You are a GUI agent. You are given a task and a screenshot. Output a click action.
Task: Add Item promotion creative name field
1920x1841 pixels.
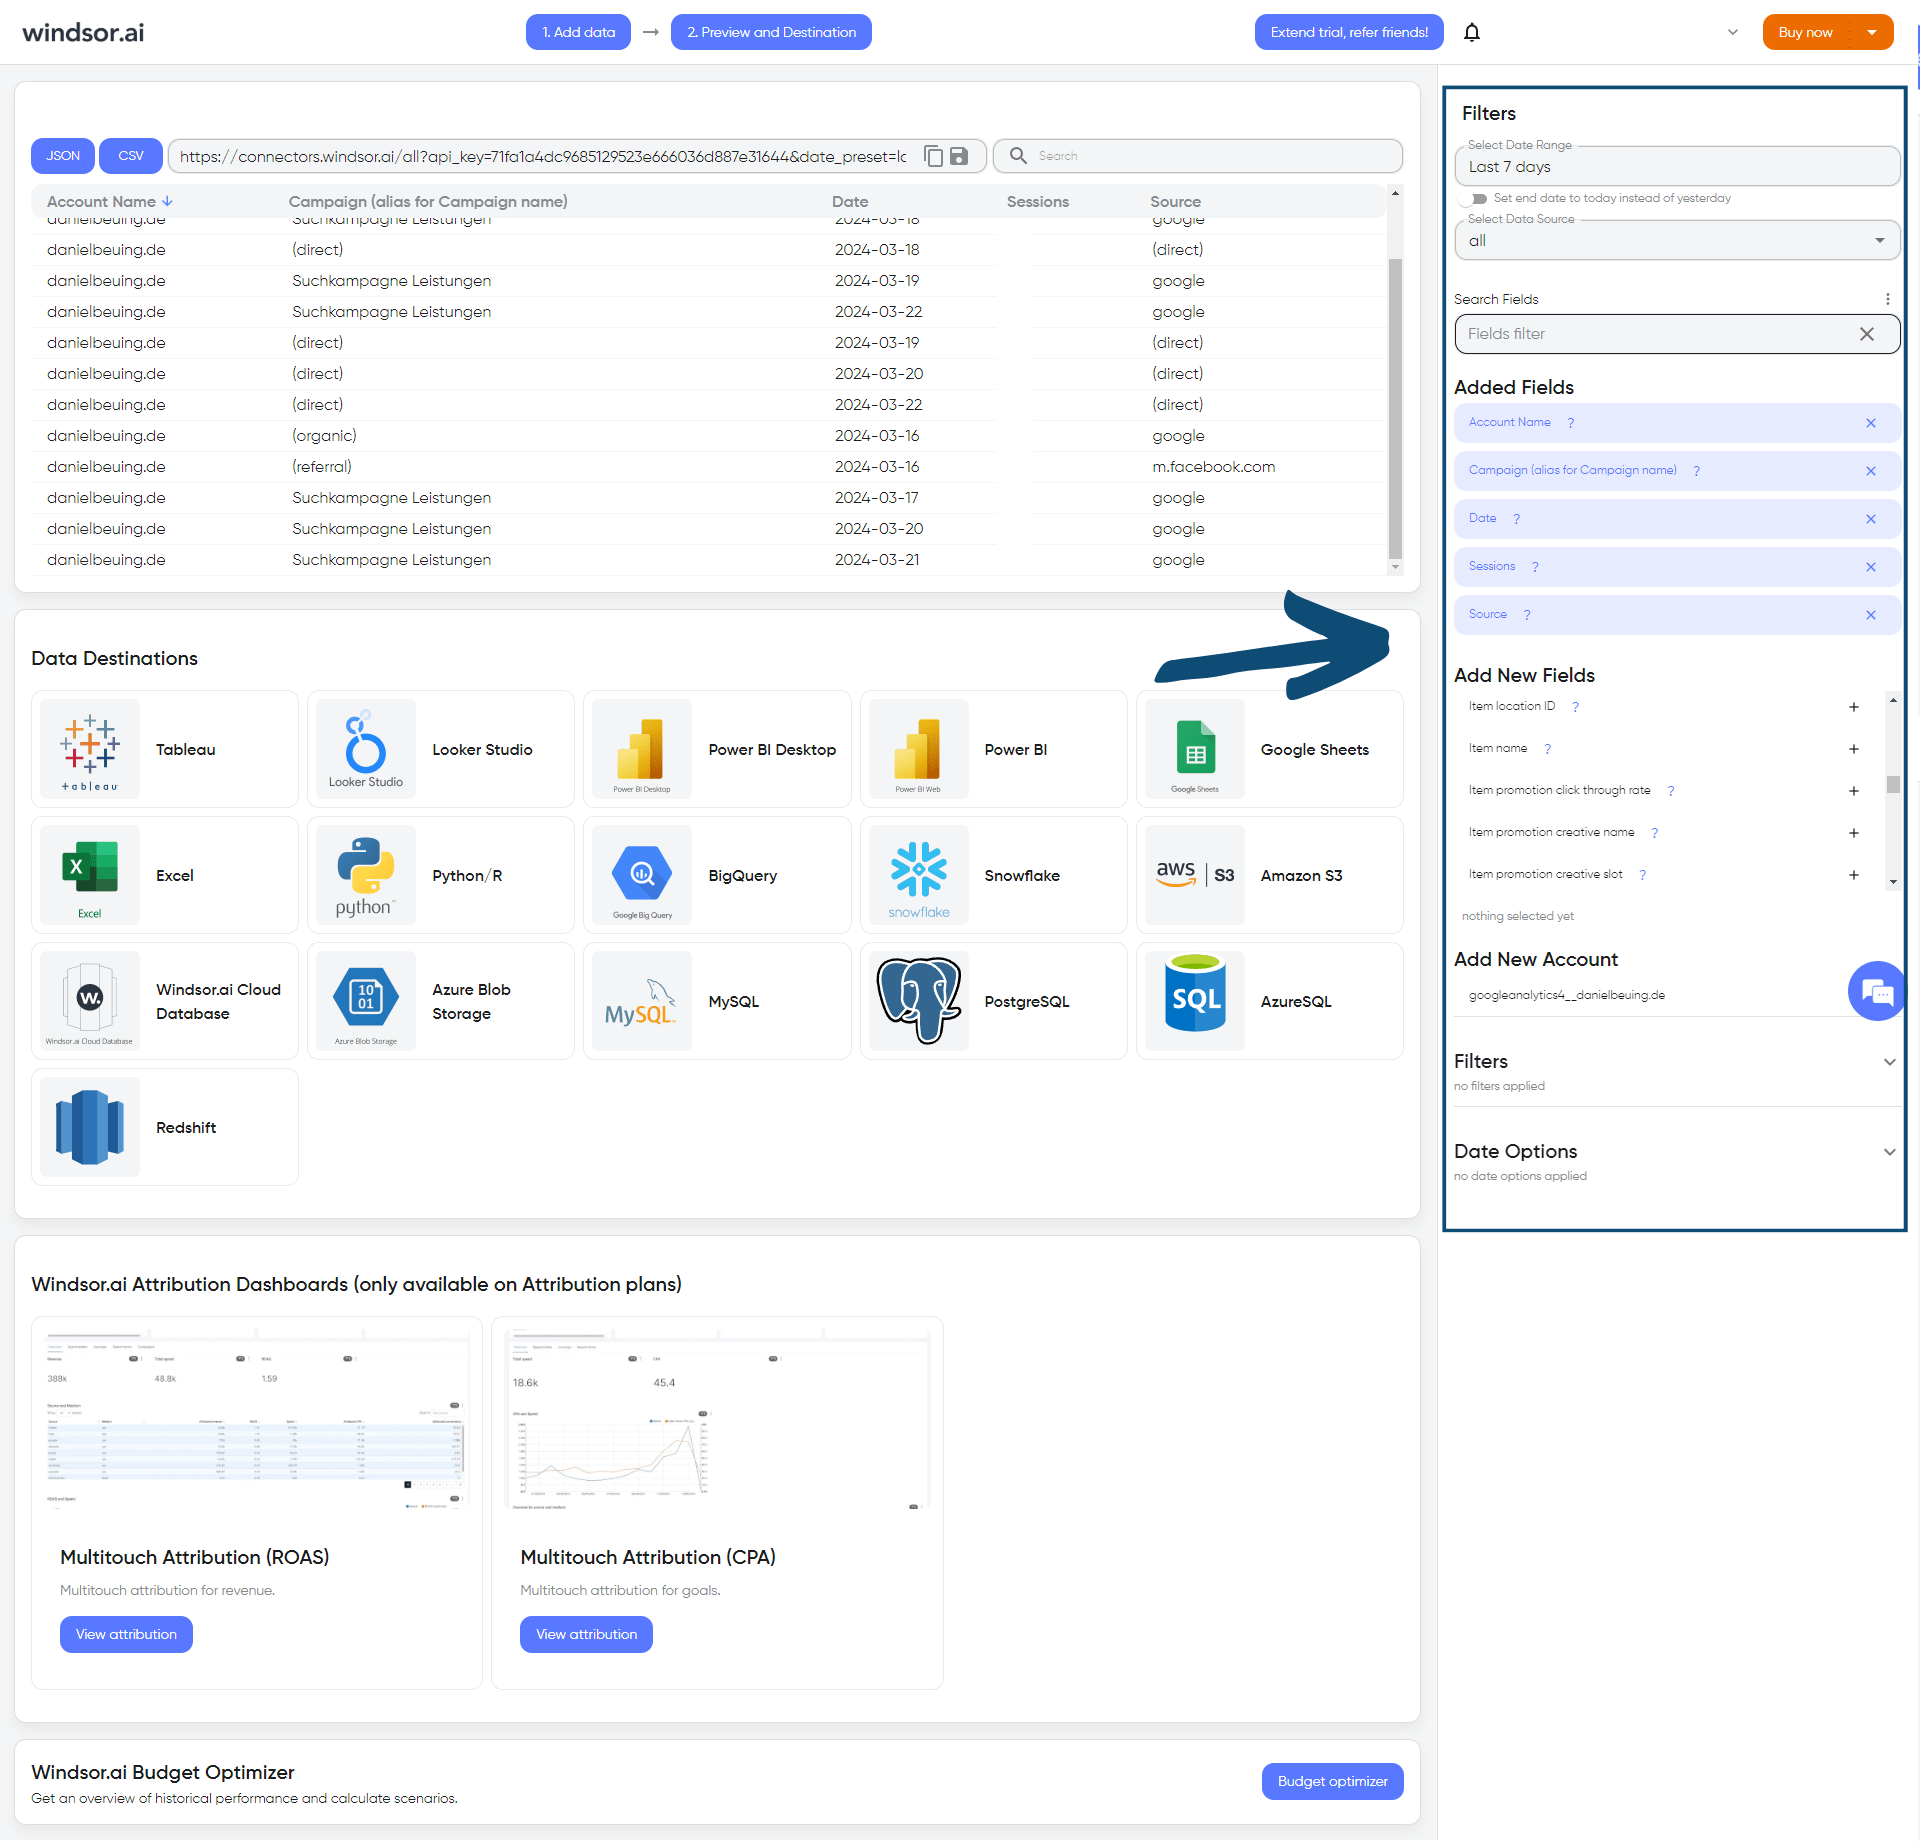click(x=1853, y=833)
